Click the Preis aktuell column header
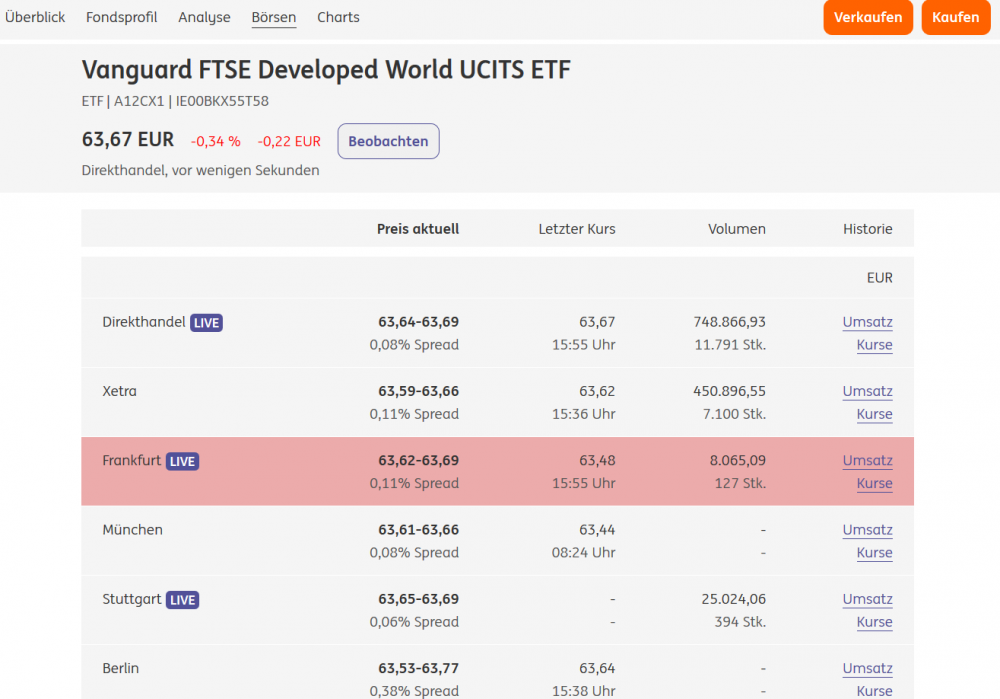 coord(418,229)
